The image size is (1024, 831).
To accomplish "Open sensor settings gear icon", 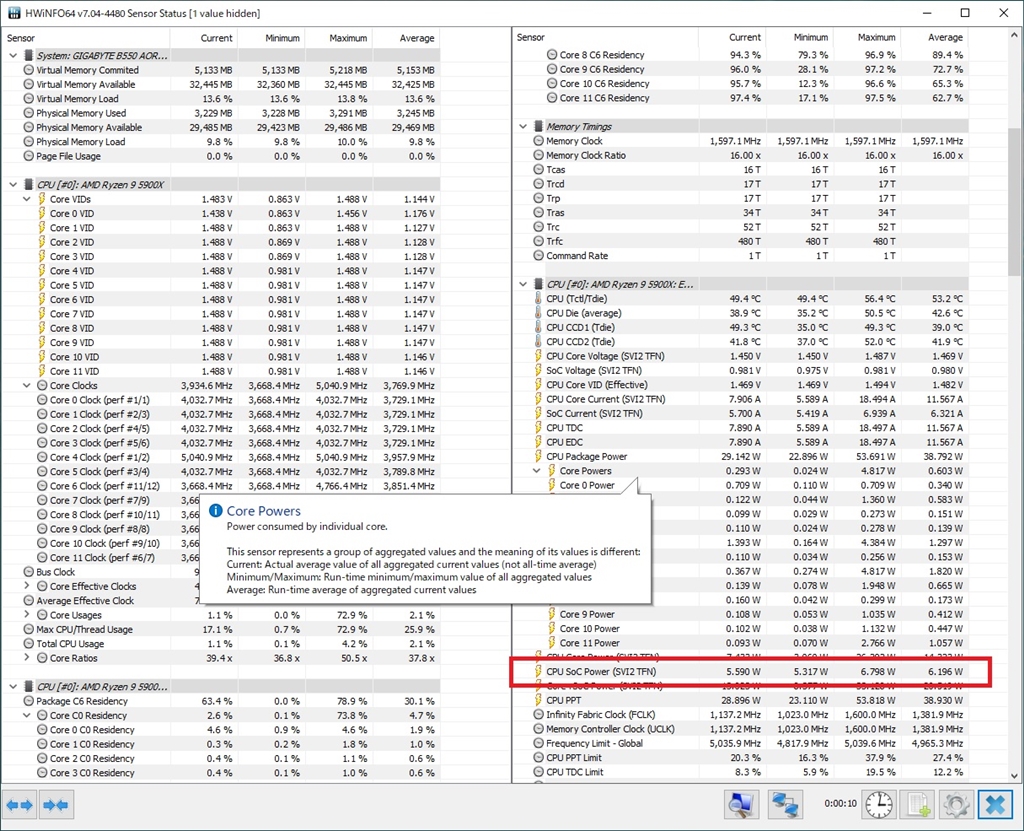I will point(955,804).
